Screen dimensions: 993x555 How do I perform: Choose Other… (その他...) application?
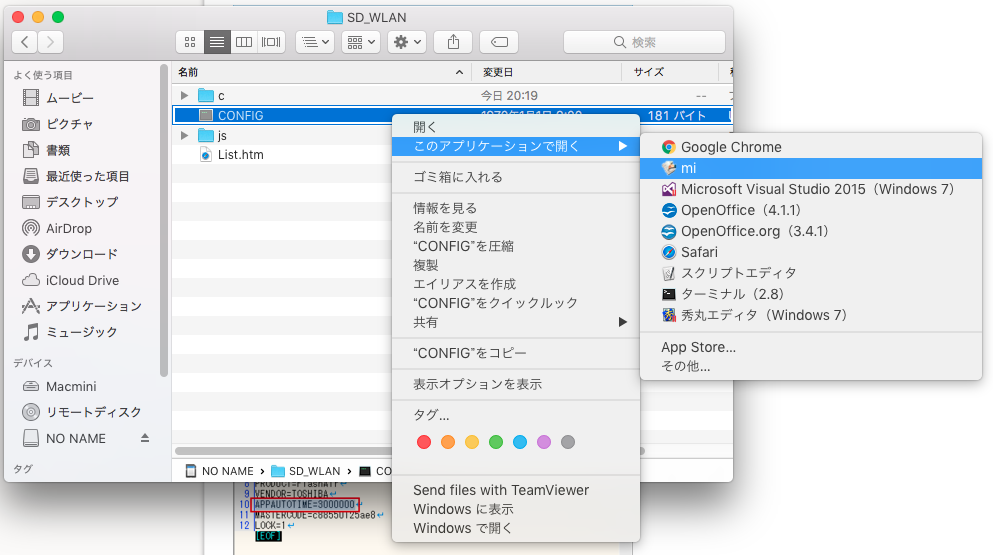point(811,366)
